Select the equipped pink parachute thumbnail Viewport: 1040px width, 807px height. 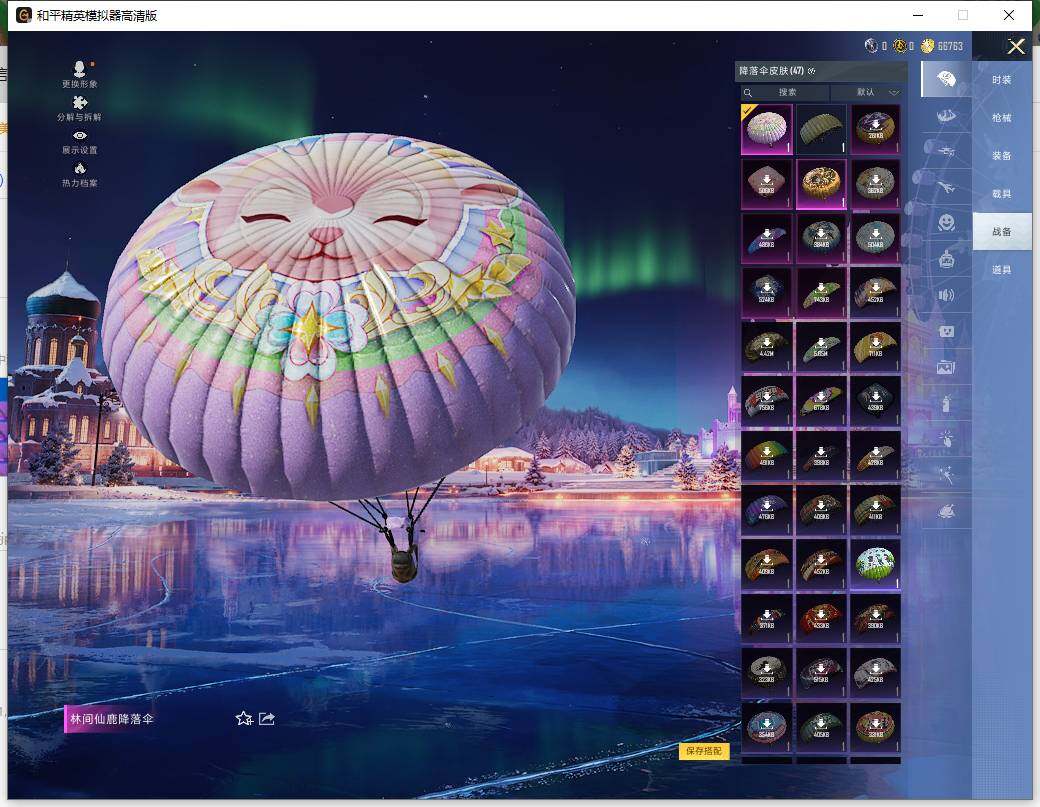tap(766, 129)
